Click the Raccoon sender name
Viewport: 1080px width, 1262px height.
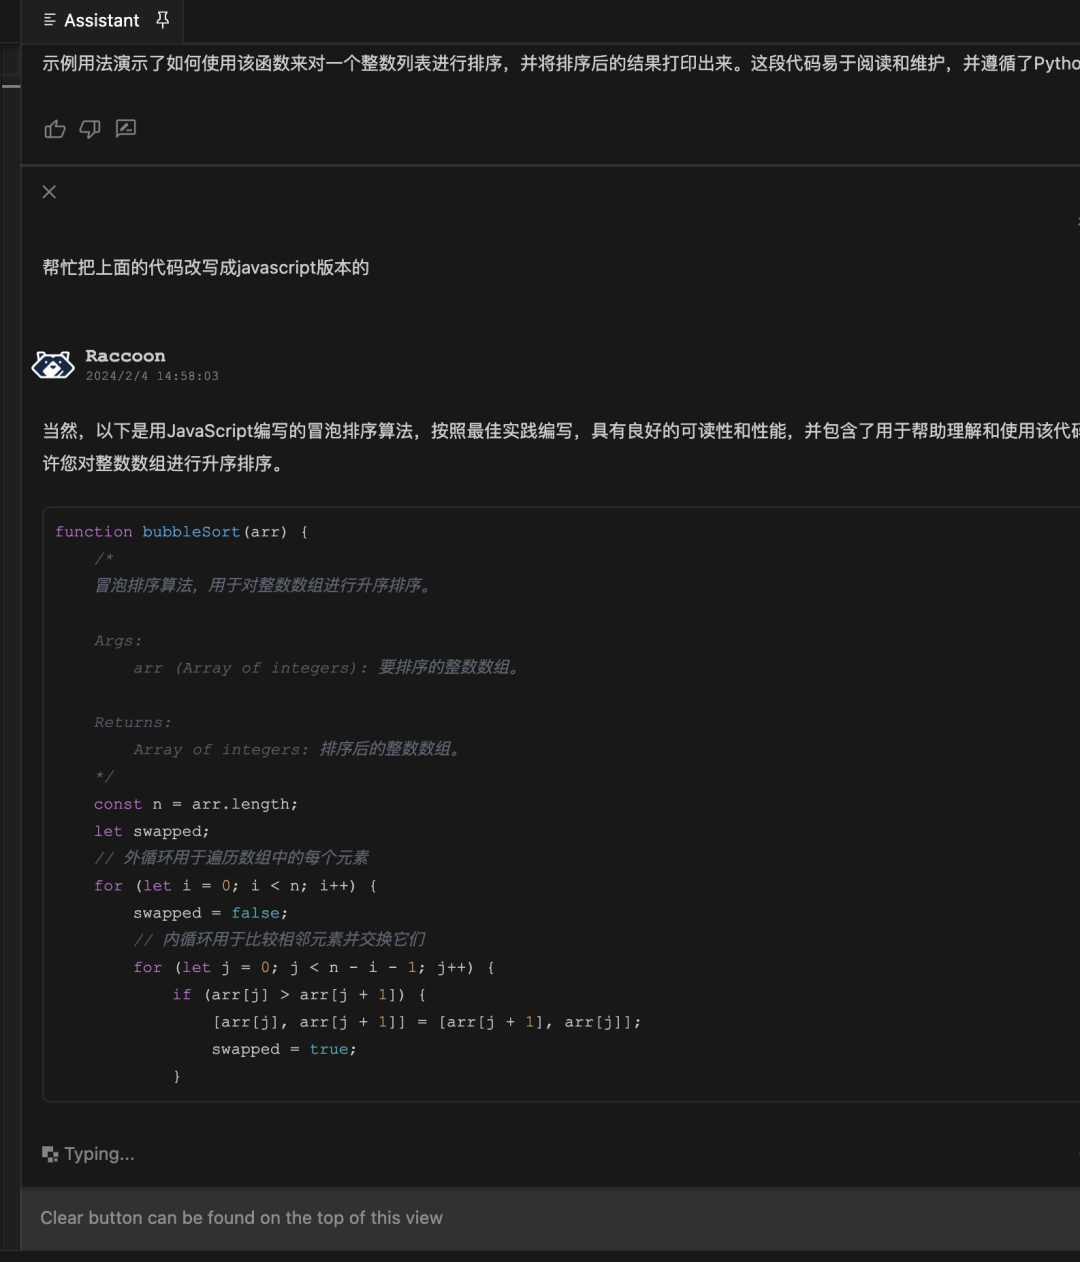point(125,356)
